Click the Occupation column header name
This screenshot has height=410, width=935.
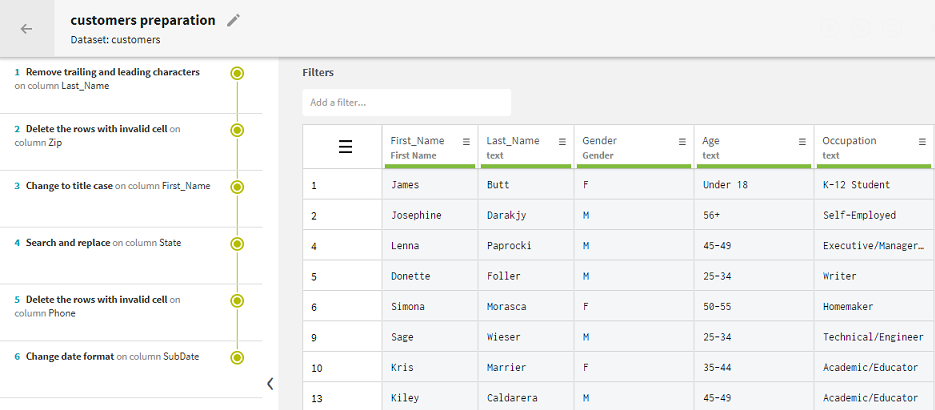pos(849,141)
